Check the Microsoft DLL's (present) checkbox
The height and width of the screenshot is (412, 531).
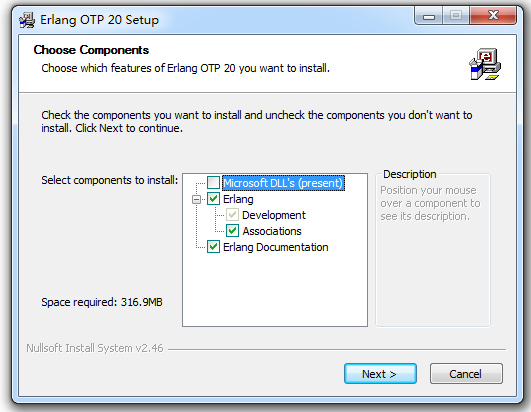tap(213, 183)
